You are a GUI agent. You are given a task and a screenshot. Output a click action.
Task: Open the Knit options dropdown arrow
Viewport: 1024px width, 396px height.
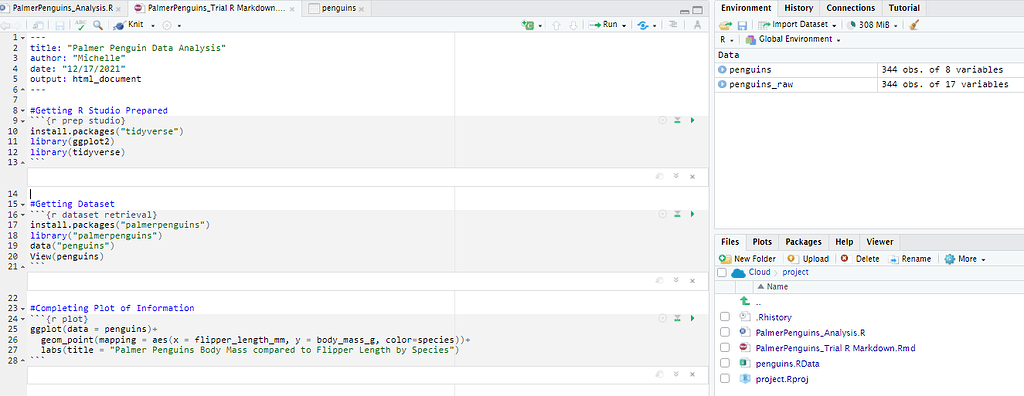[153, 25]
